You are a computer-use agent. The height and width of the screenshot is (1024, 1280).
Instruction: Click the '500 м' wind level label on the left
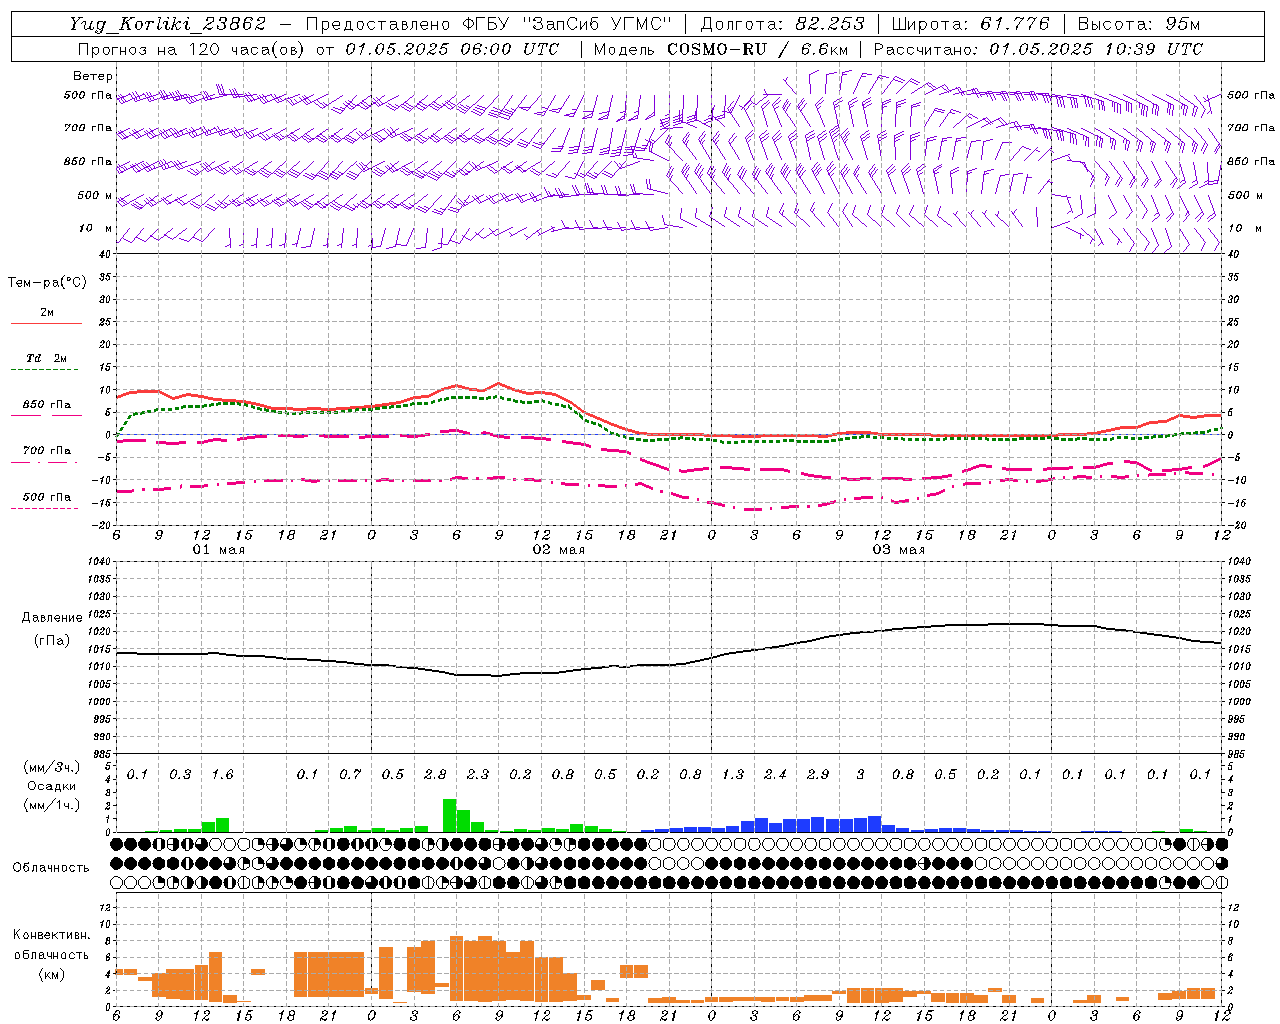95,195
